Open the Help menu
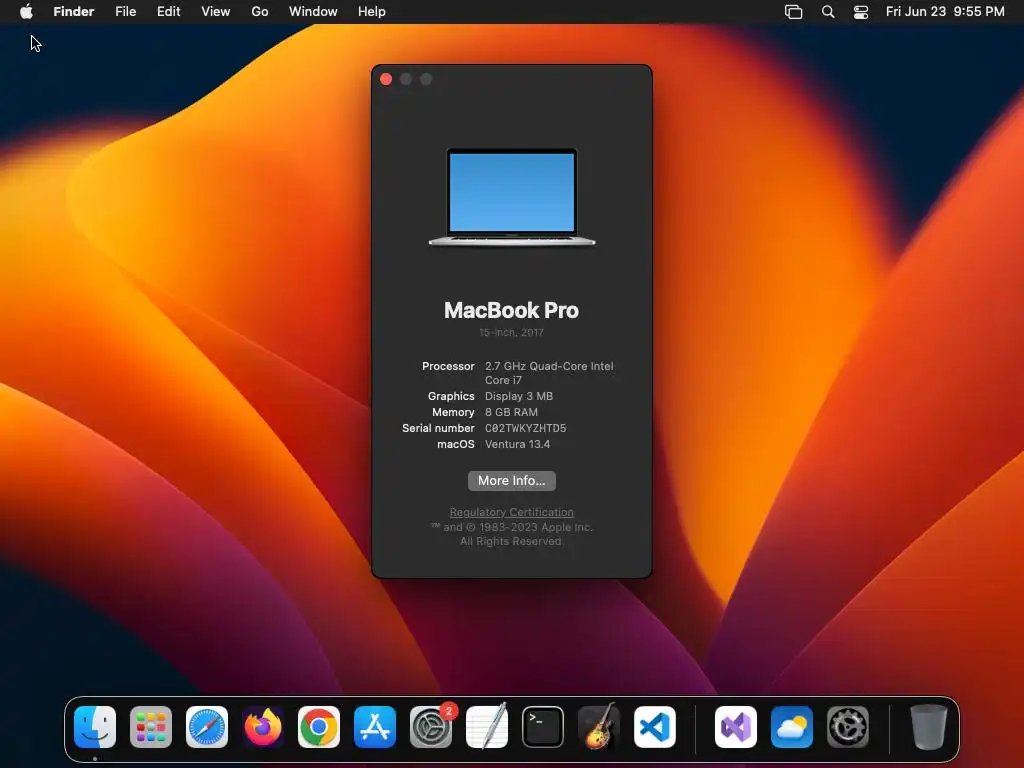This screenshot has height=768, width=1024. click(x=372, y=11)
